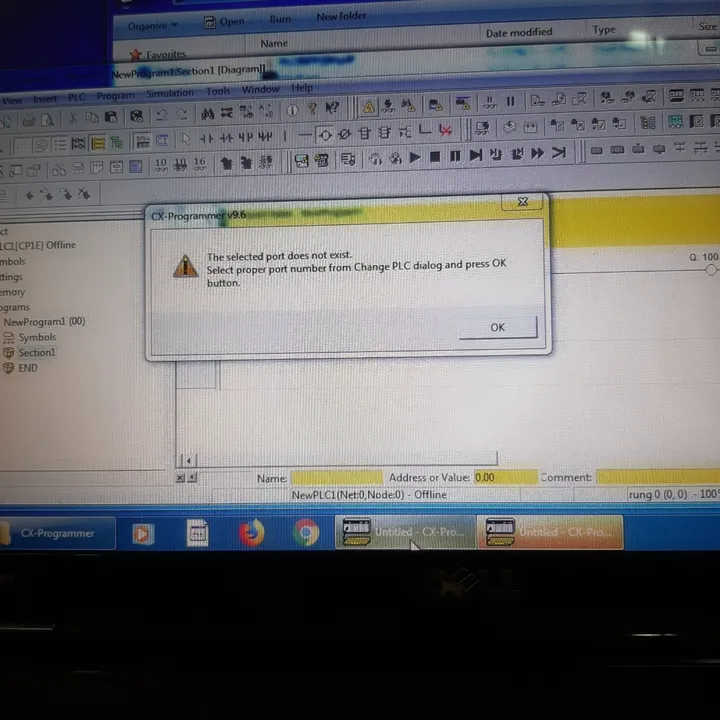Click the Address or Value field
The width and height of the screenshot is (720, 720).
[506, 478]
